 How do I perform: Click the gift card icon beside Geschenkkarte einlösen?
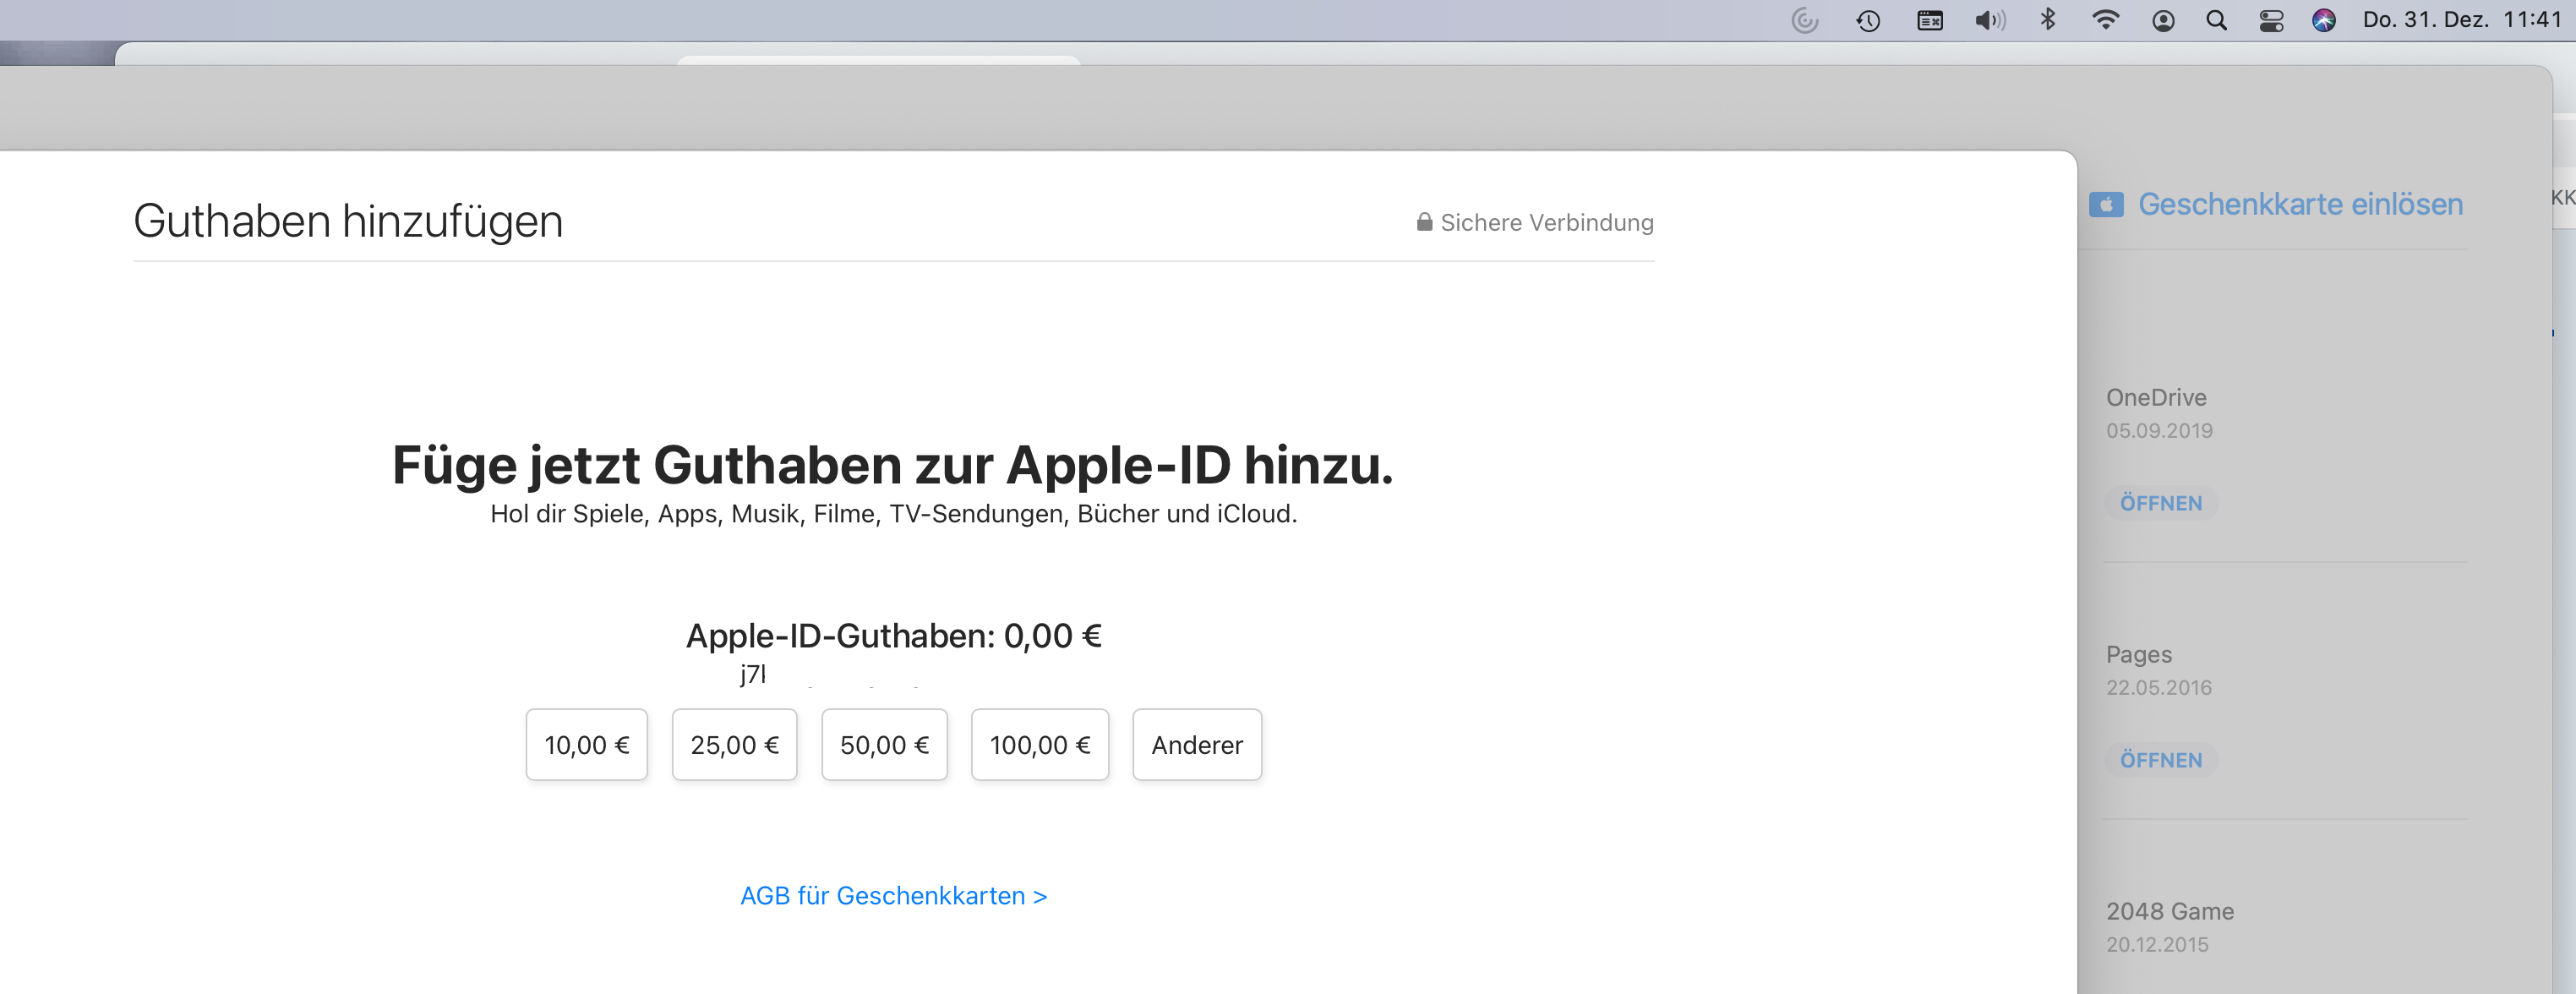coord(2105,205)
